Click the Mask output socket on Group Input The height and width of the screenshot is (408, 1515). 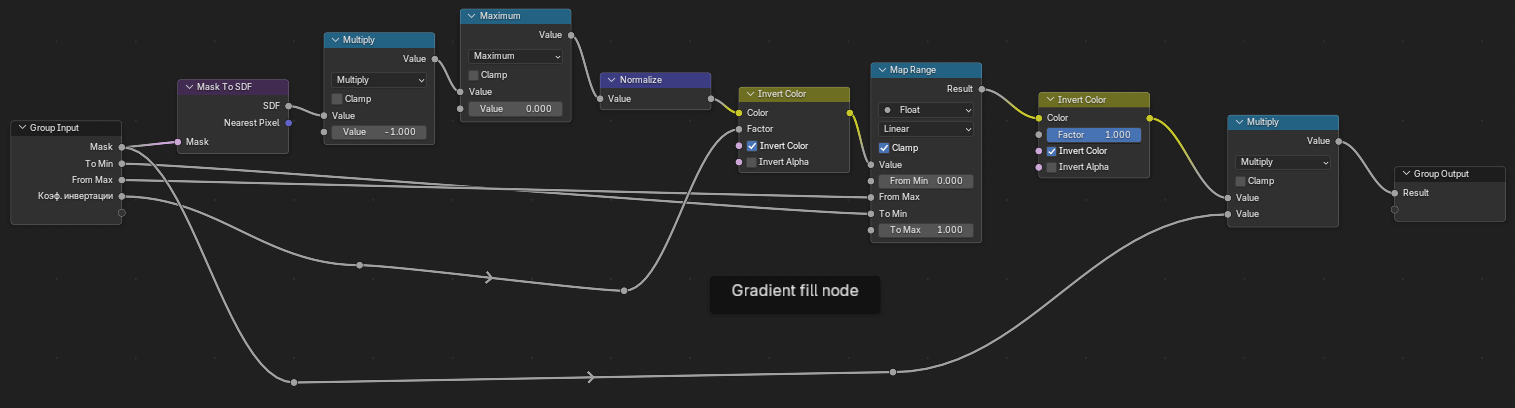(x=122, y=147)
